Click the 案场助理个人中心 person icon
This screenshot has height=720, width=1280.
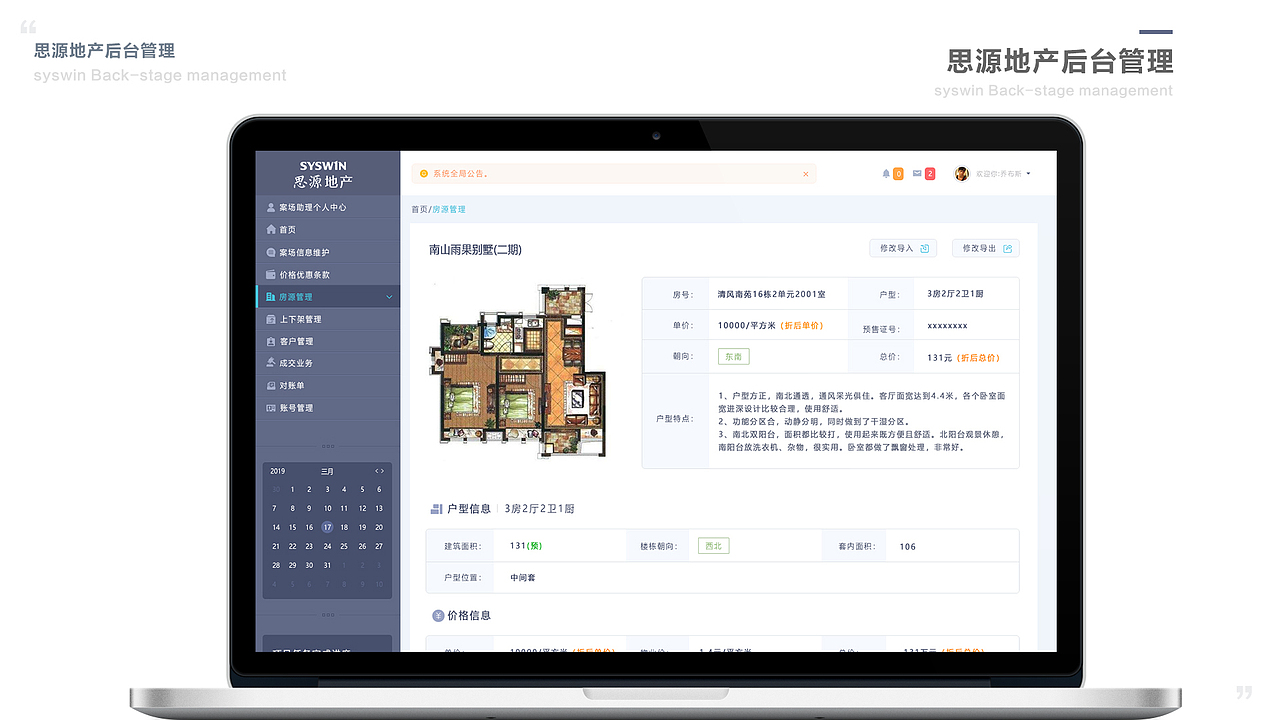click(x=270, y=208)
